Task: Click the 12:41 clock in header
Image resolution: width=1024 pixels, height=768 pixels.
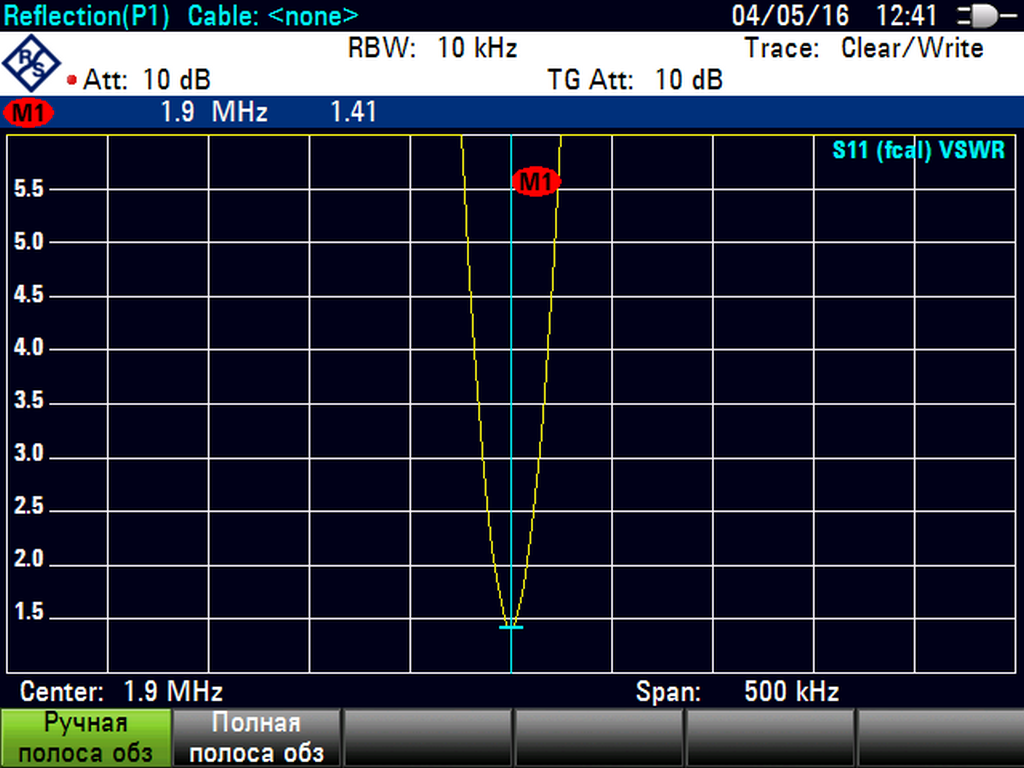Action: [906, 16]
